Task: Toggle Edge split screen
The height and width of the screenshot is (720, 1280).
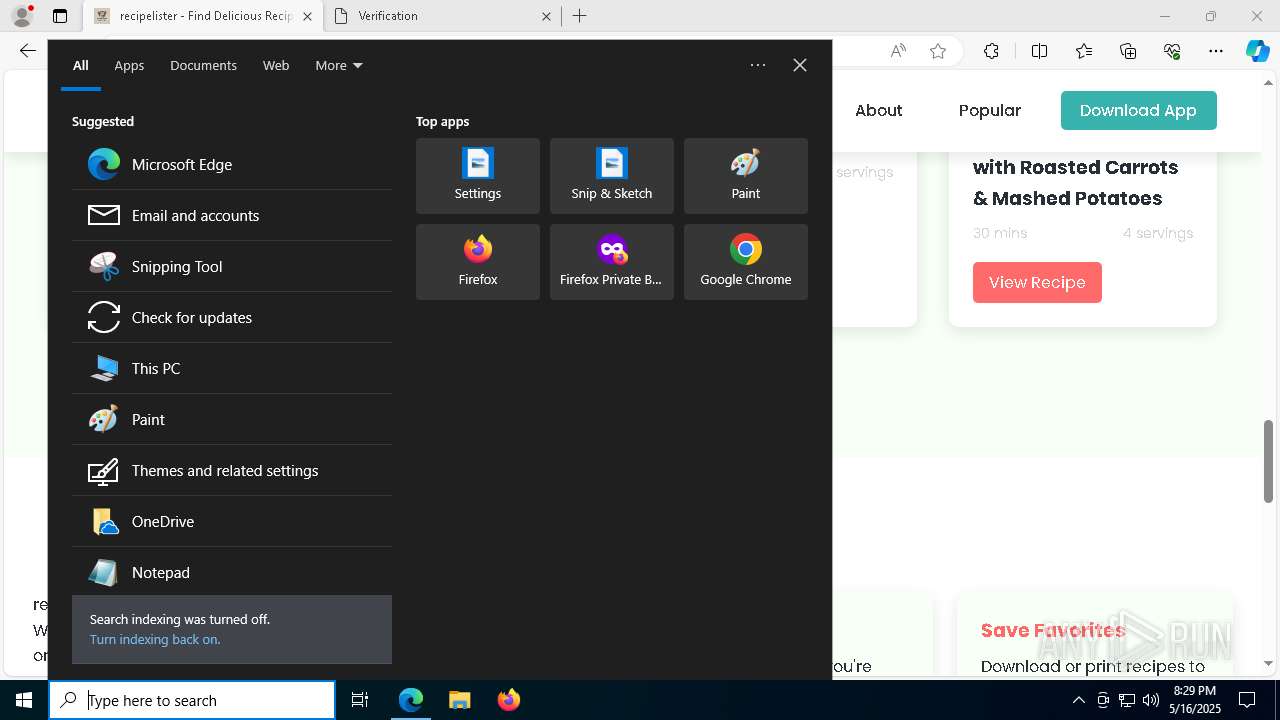Action: 1039,51
